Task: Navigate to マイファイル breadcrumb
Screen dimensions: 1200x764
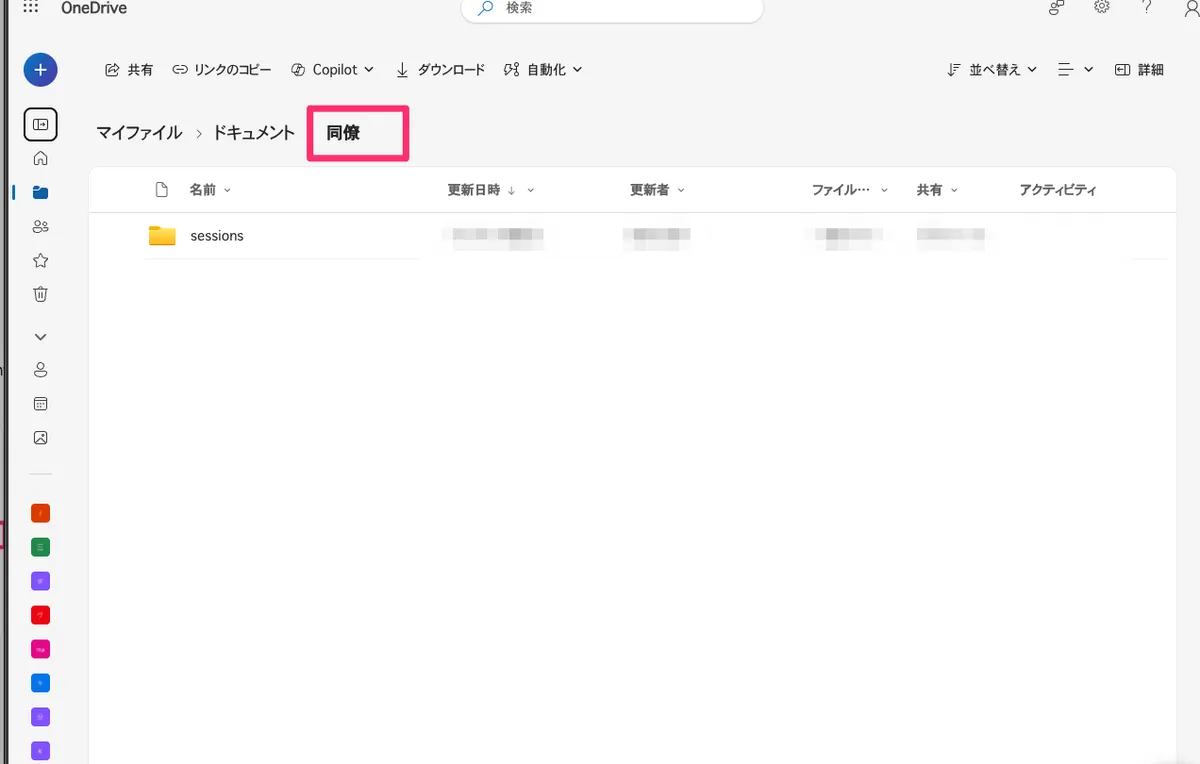Action: click(x=139, y=133)
